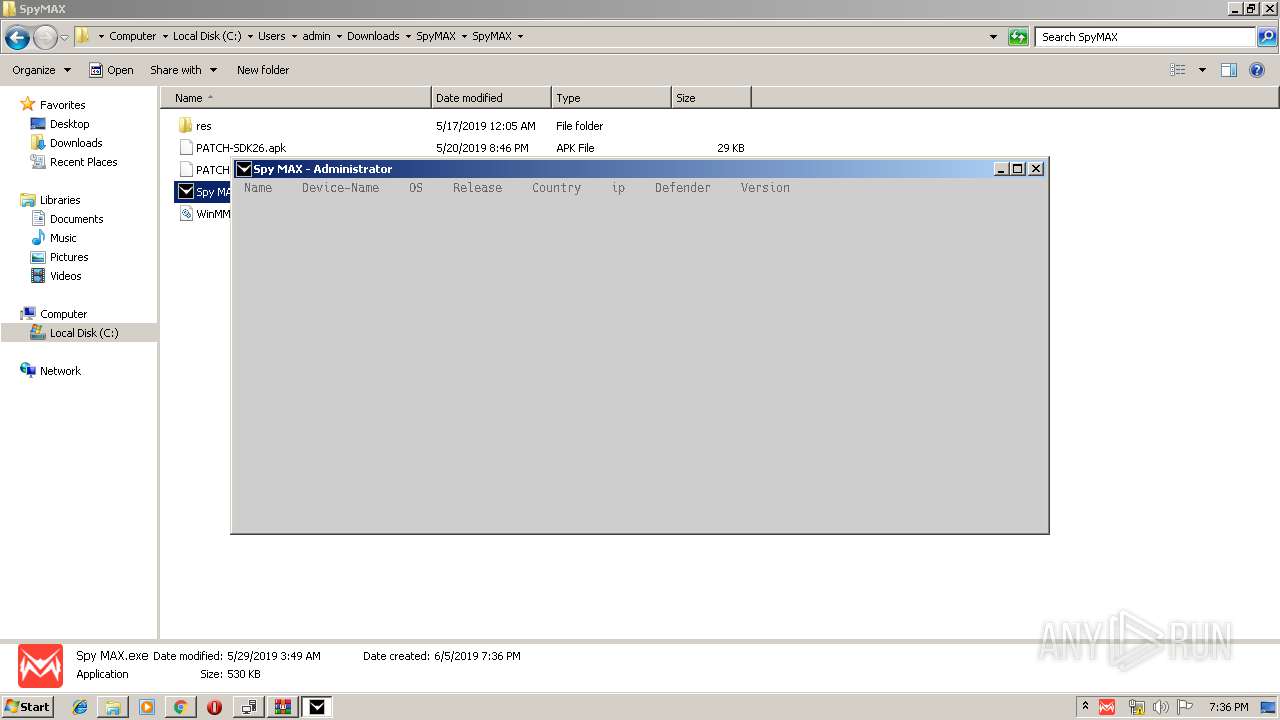1280x720 pixels.
Task: Expand dropdown arrow after Users breadcrumb
Action: [x=294, y=36]
